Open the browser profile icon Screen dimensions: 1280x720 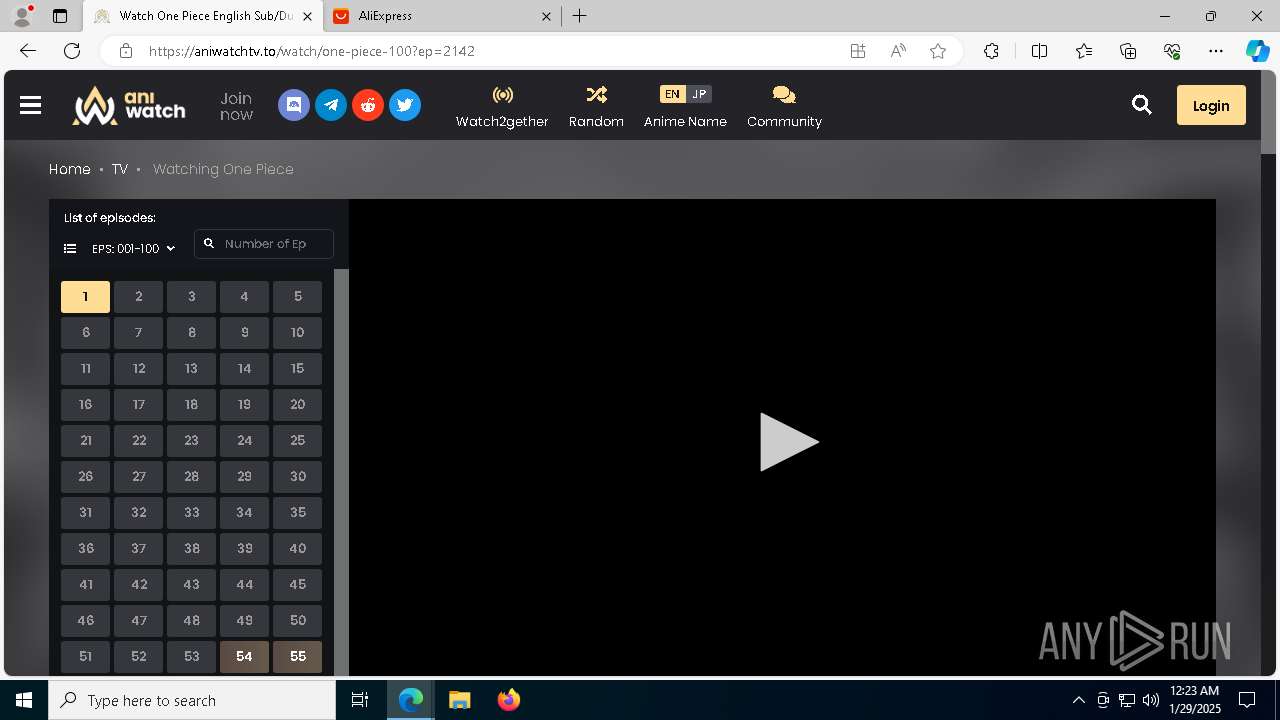pyautogui.click(x=21, y=16)
